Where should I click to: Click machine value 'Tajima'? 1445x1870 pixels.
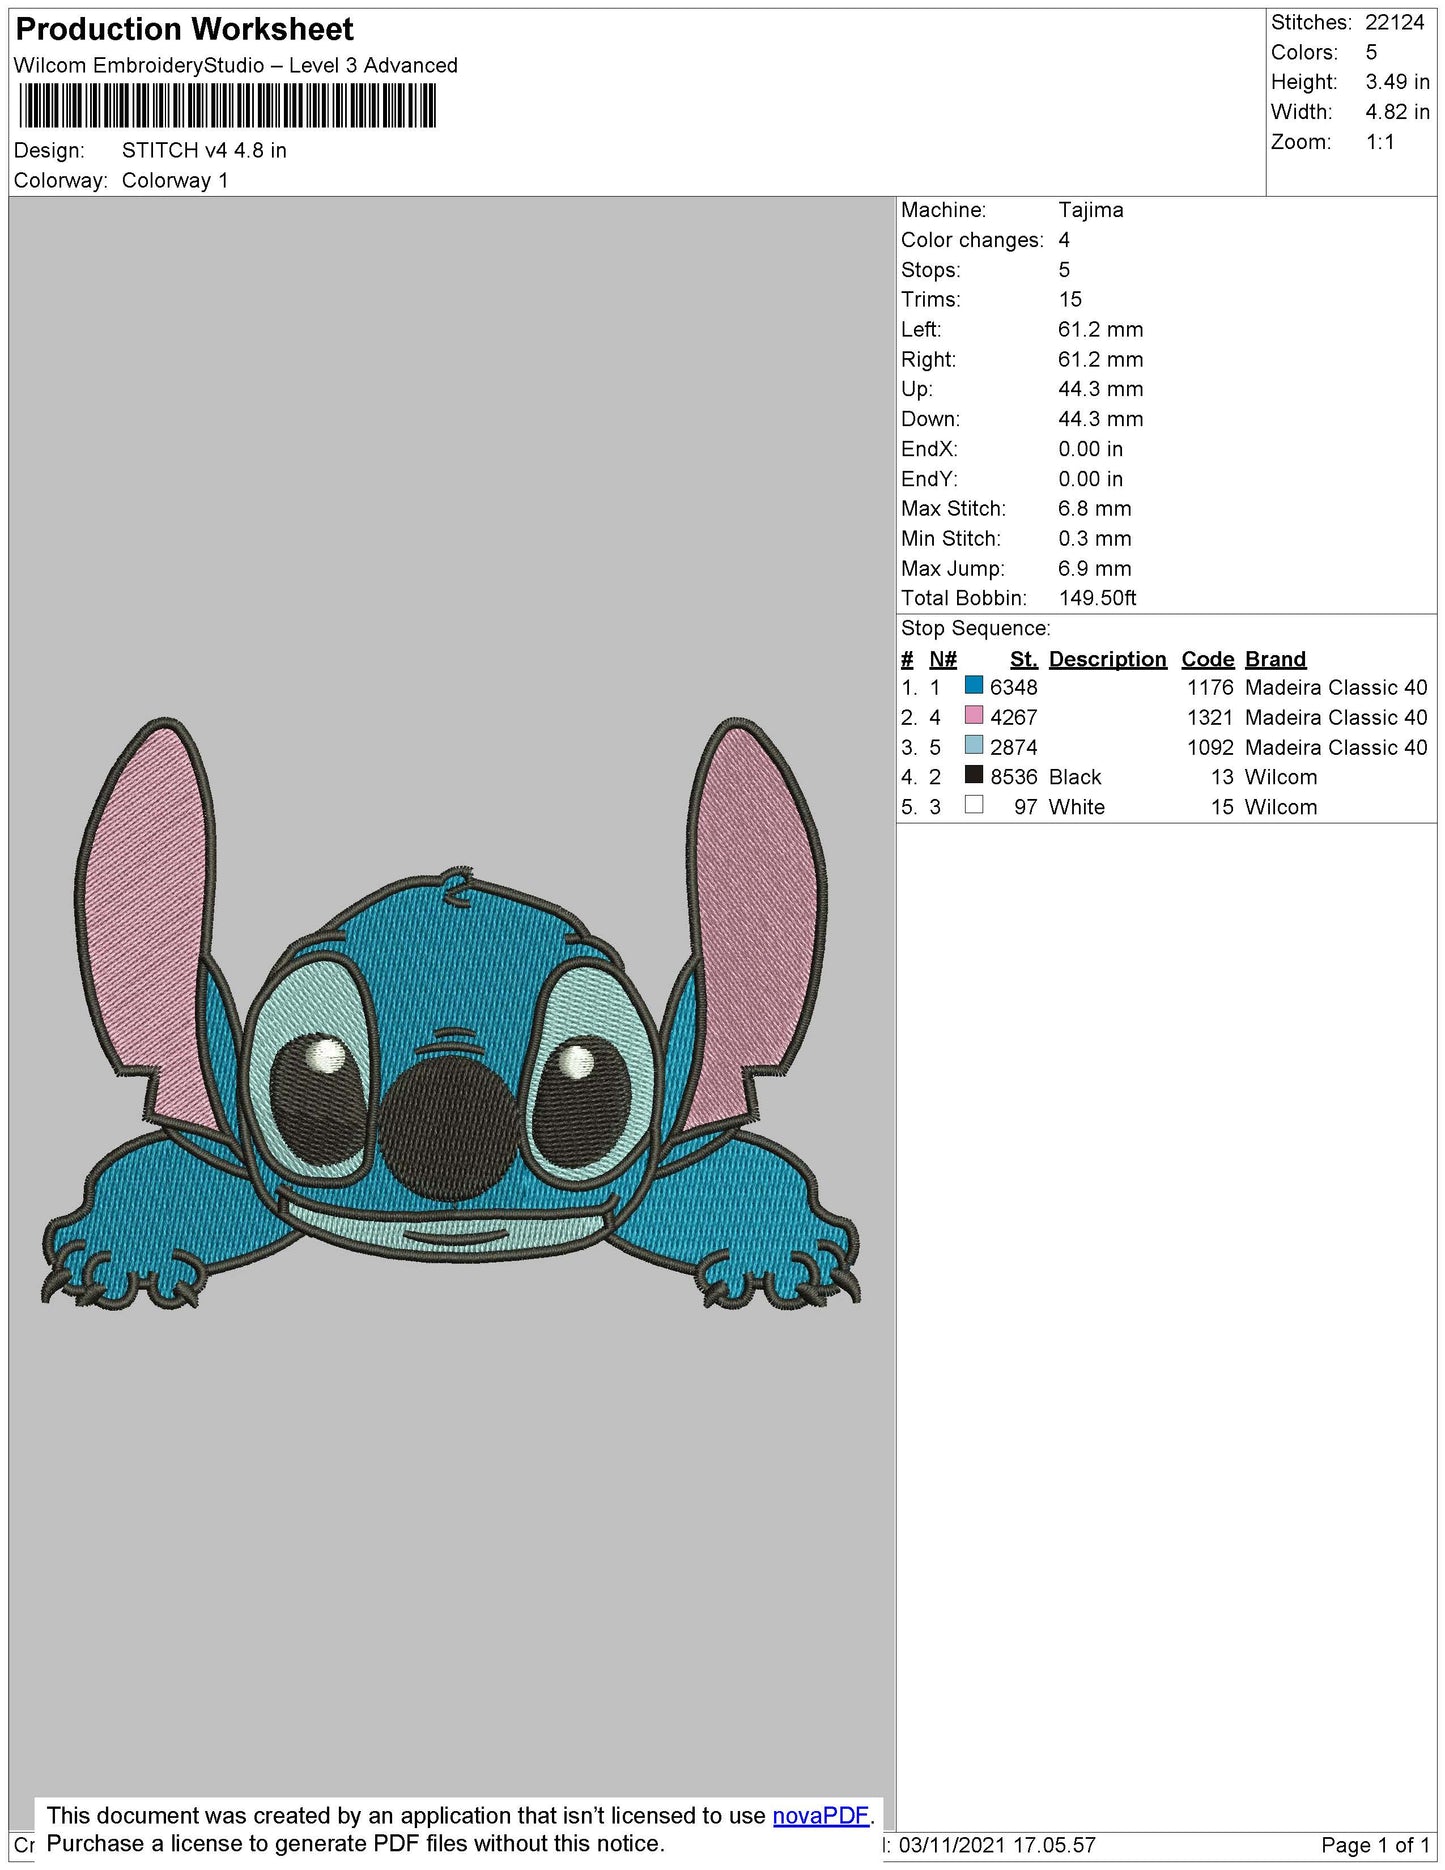[1091, 210]
